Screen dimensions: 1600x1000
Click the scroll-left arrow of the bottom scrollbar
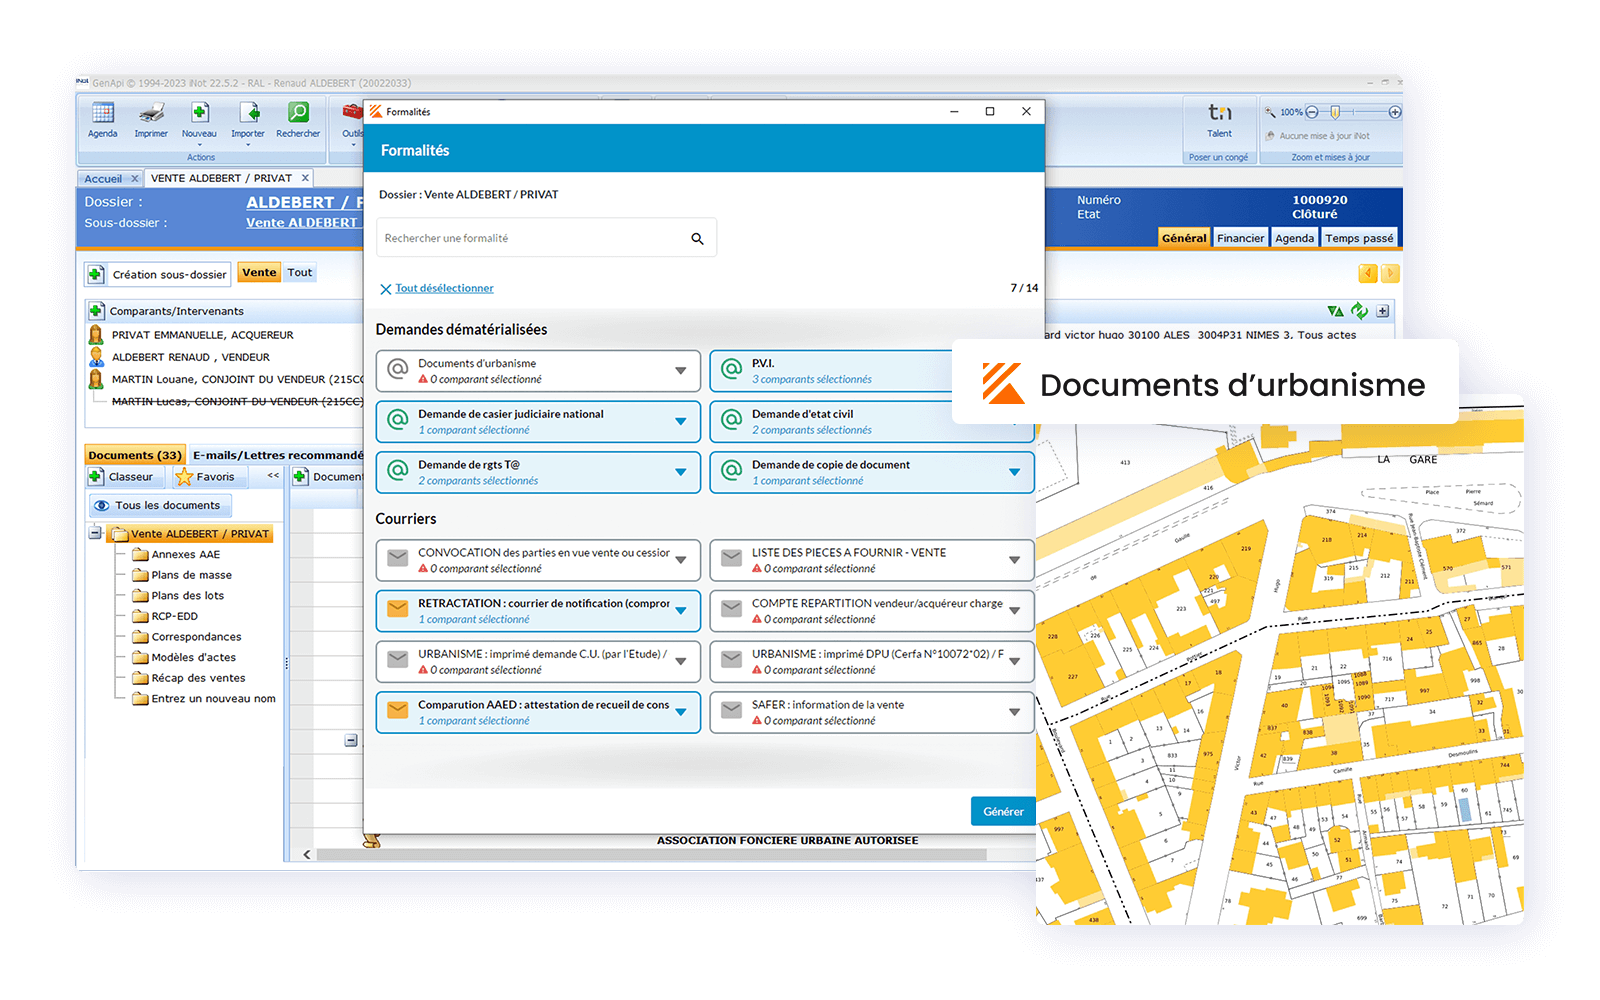[x=307, y=855]
